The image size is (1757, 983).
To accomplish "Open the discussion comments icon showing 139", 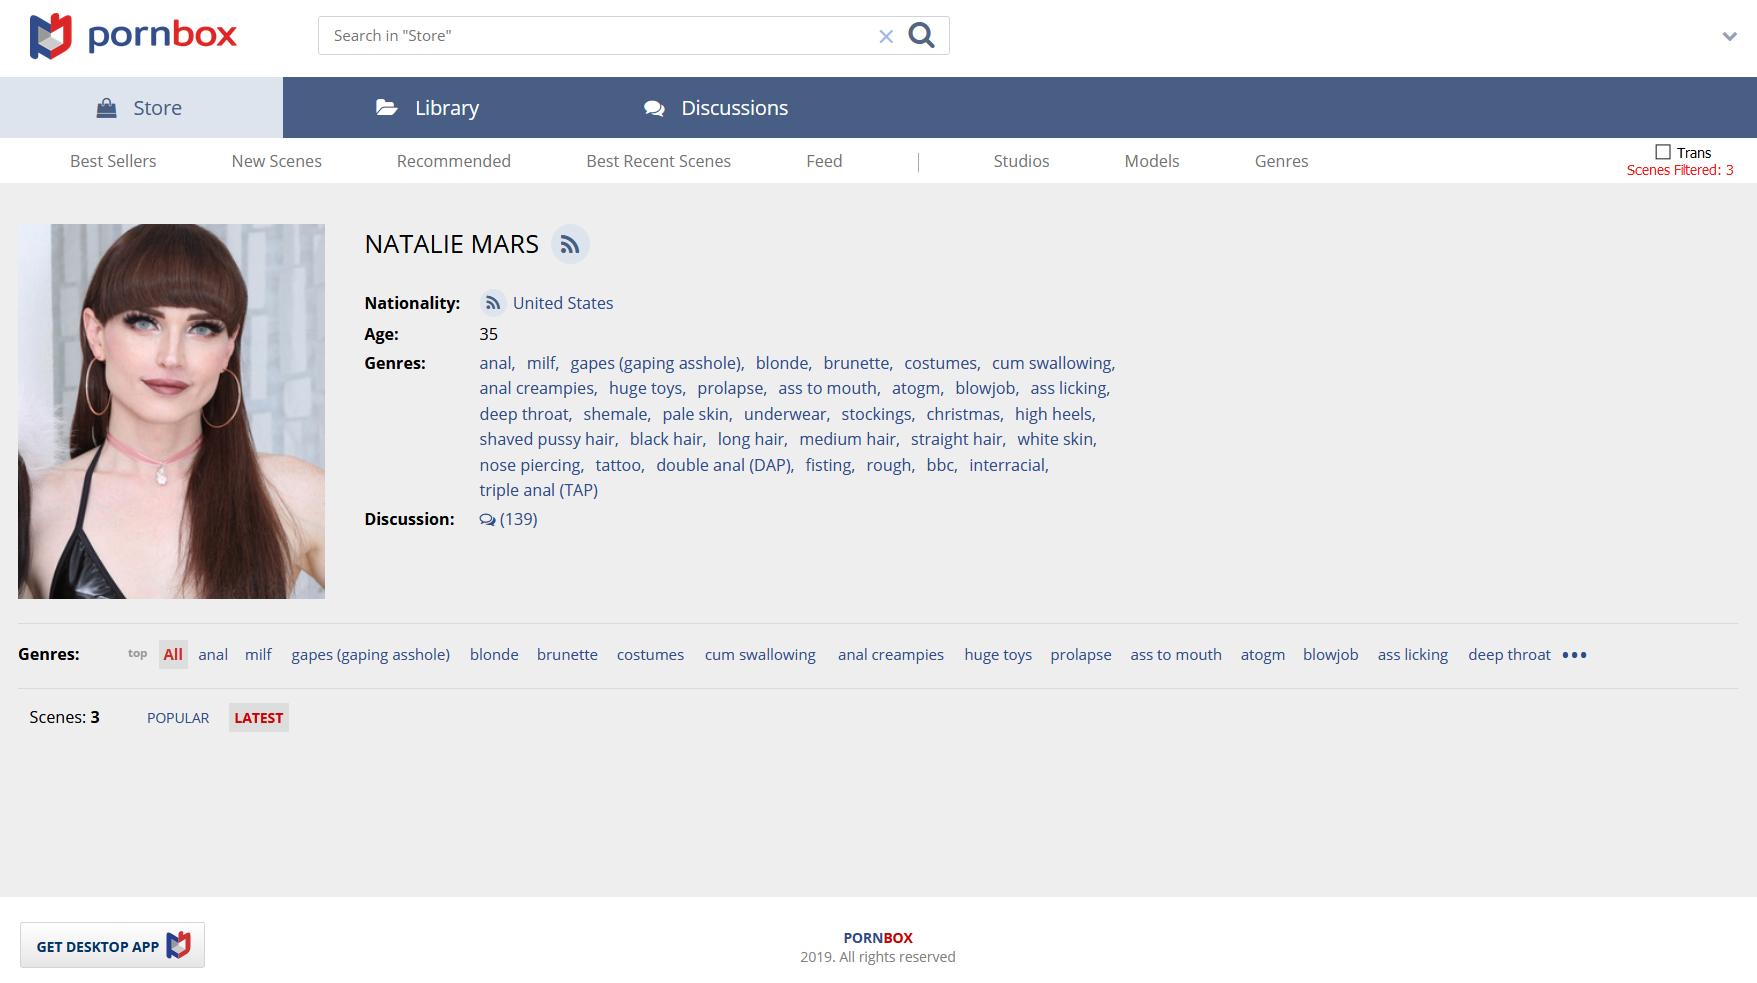I will (x=488, y=520).
